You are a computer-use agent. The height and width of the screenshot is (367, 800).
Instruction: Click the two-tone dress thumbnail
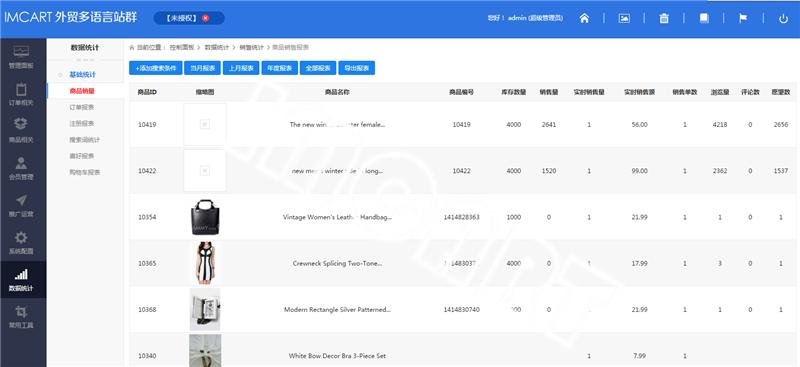205,263
